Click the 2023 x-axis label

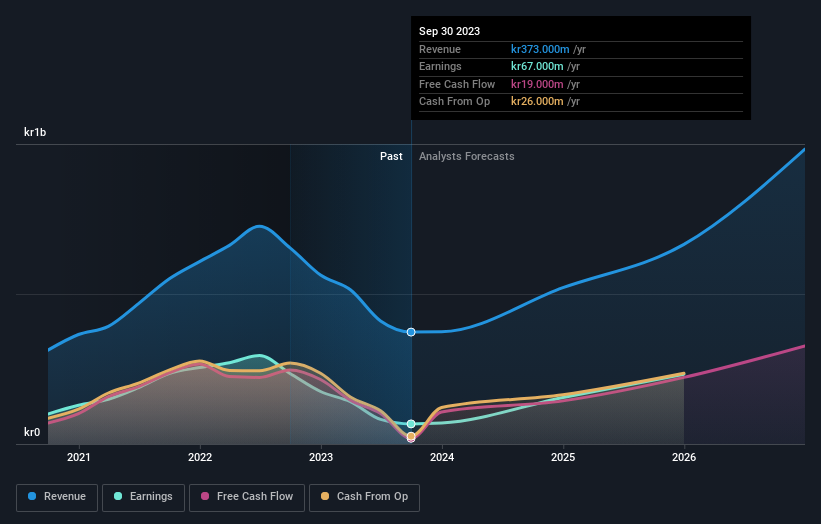[x=321, y=458]
